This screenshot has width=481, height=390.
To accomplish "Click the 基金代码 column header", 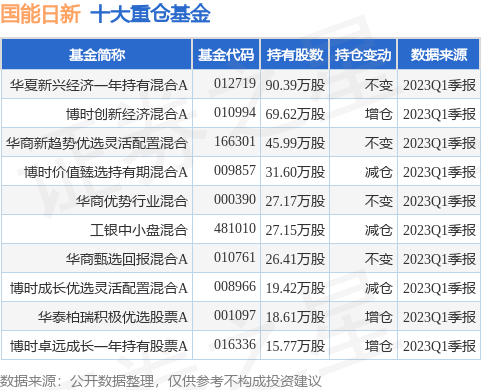I will 226,54.
